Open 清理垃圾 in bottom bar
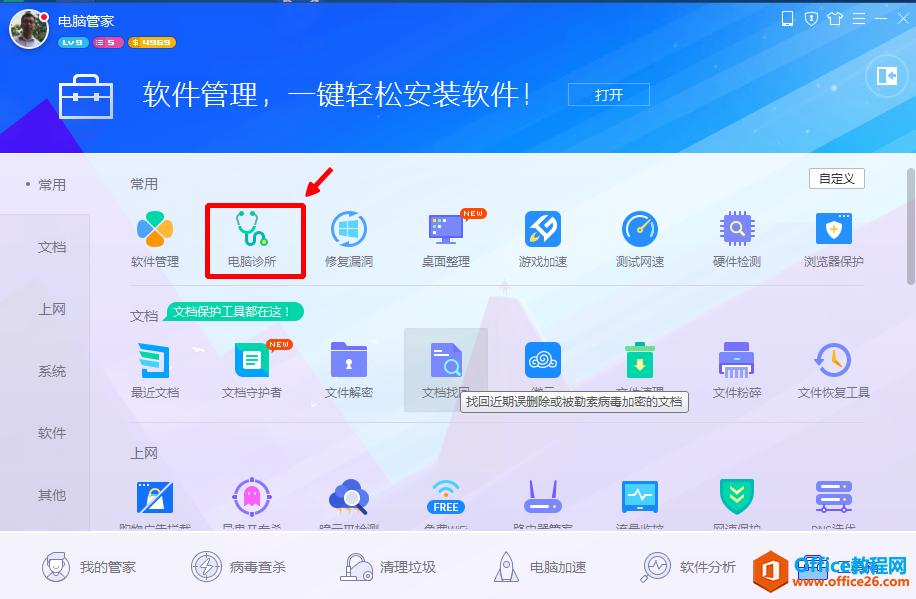Viewport: 916px width, 599px height. pos(388,567)
